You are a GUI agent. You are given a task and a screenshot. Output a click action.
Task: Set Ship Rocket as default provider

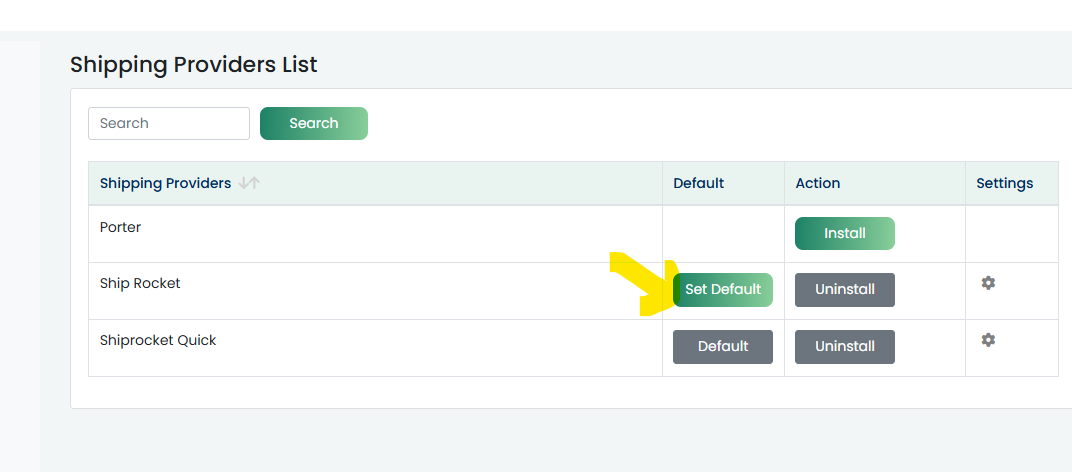(723, 290)
